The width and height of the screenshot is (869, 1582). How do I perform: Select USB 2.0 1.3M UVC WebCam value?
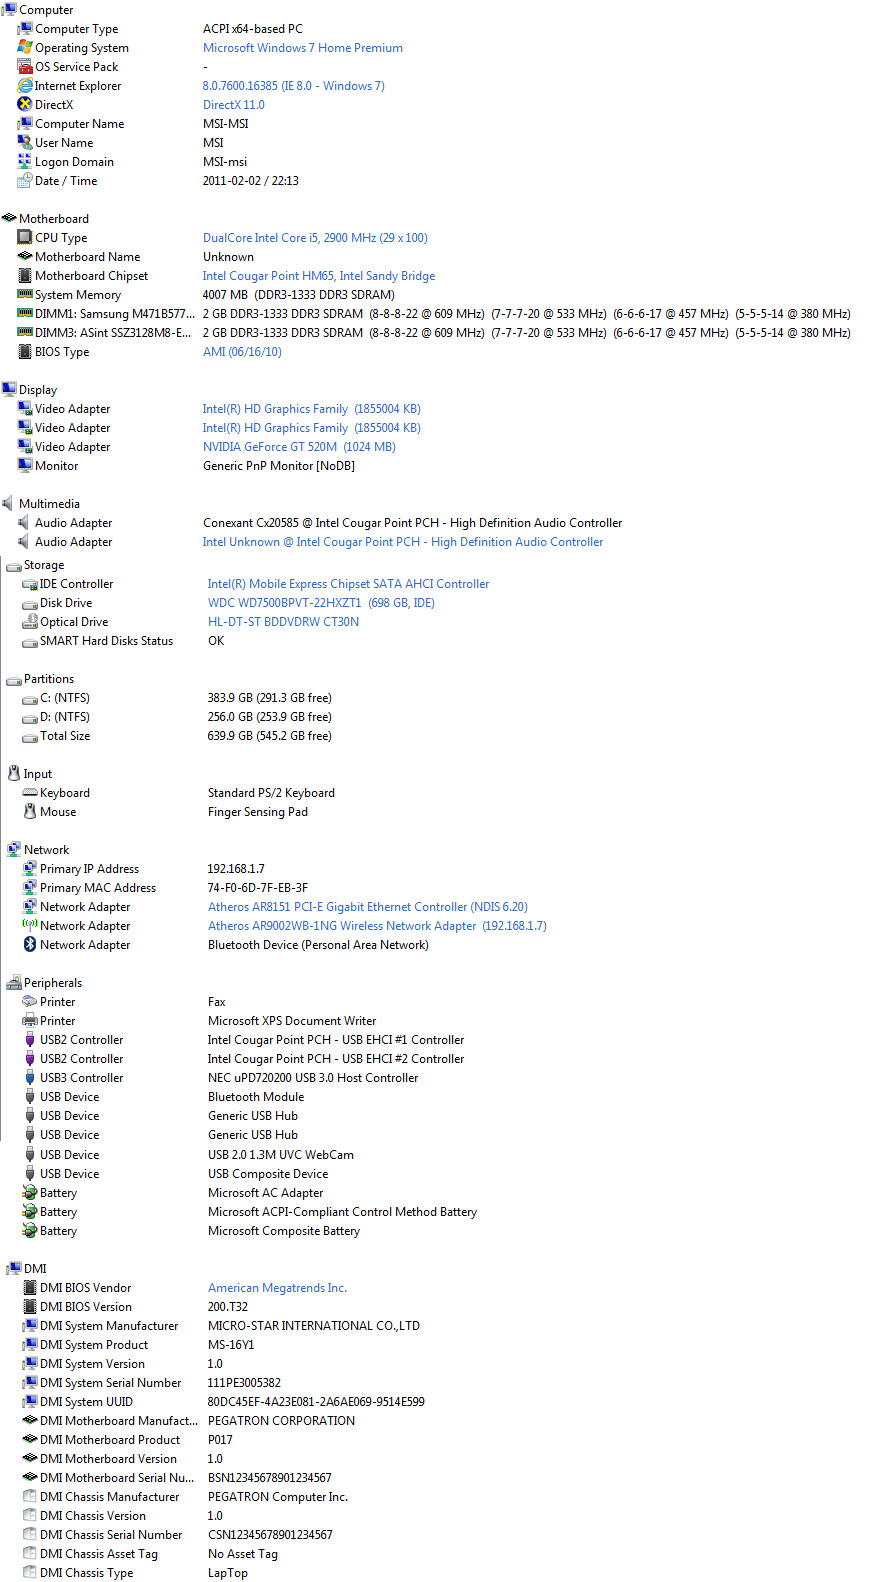pyautogui.click(x=281, y=1155)
